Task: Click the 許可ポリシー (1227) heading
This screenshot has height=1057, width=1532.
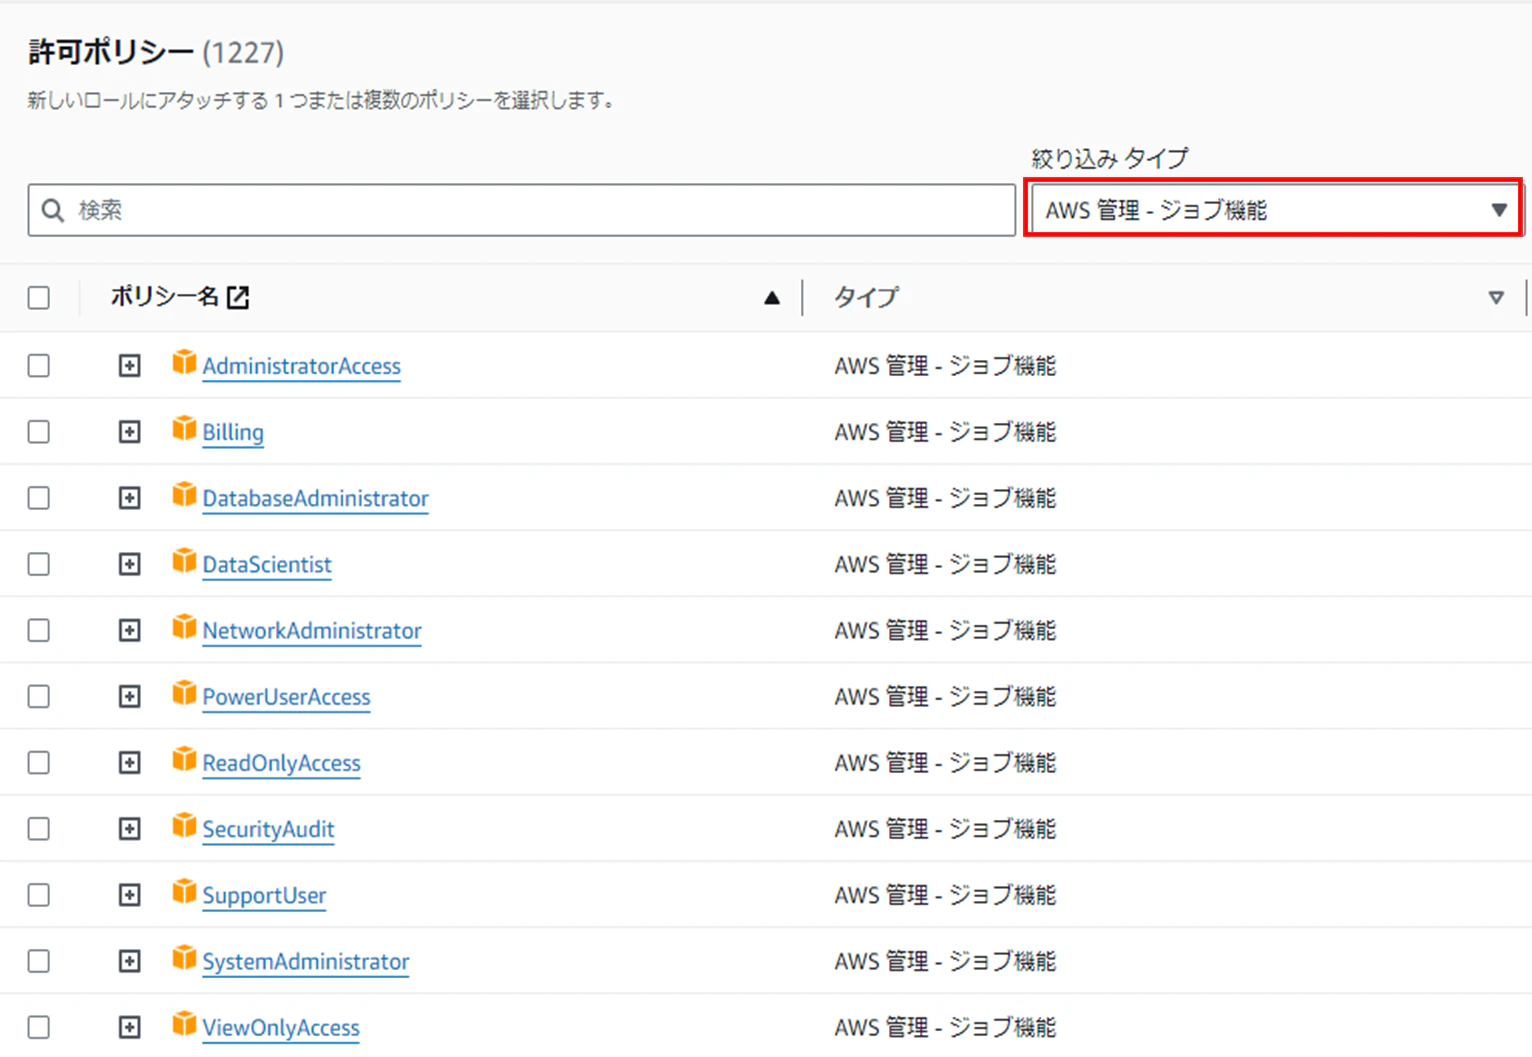Action: click(x=156, y=52)
